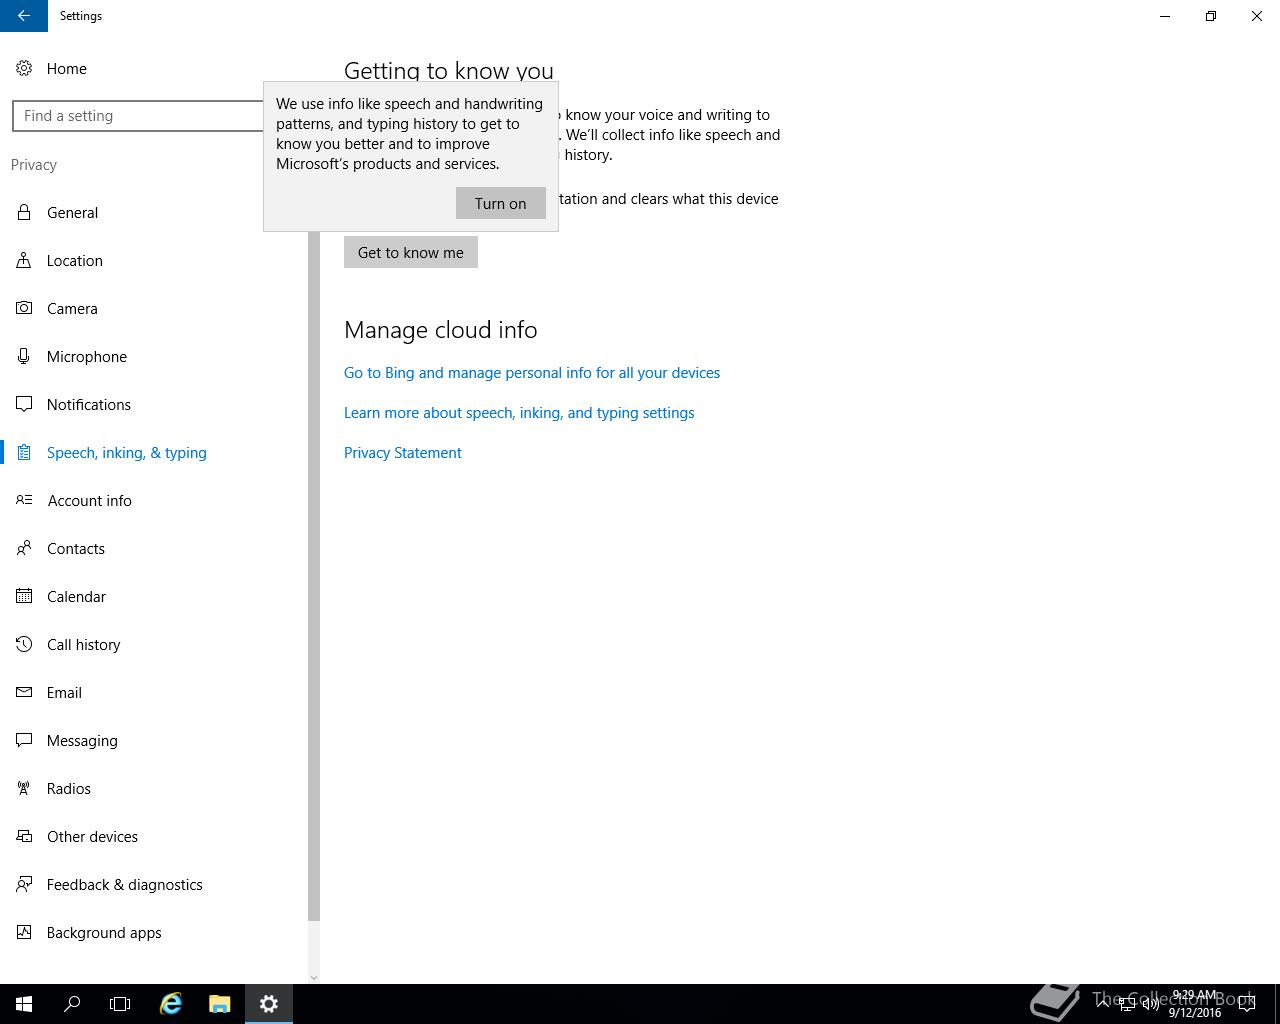The width and height of the screenshot is (1280, 1024).
Task: Open File Explorer from taskbar
Action: [x=220, y=1004]
